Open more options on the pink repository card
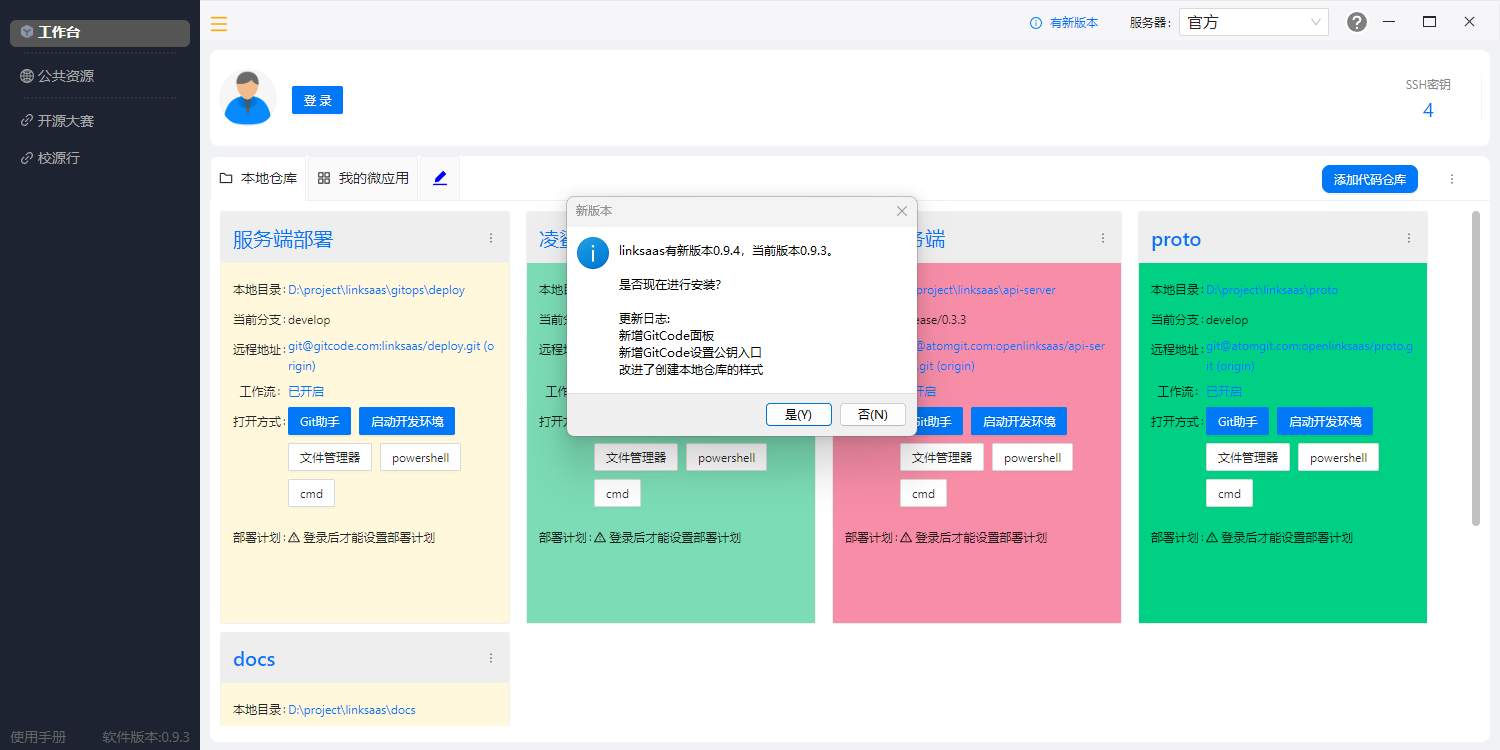This screenshot has height=750, width=1500. [x=1103, y=238]
